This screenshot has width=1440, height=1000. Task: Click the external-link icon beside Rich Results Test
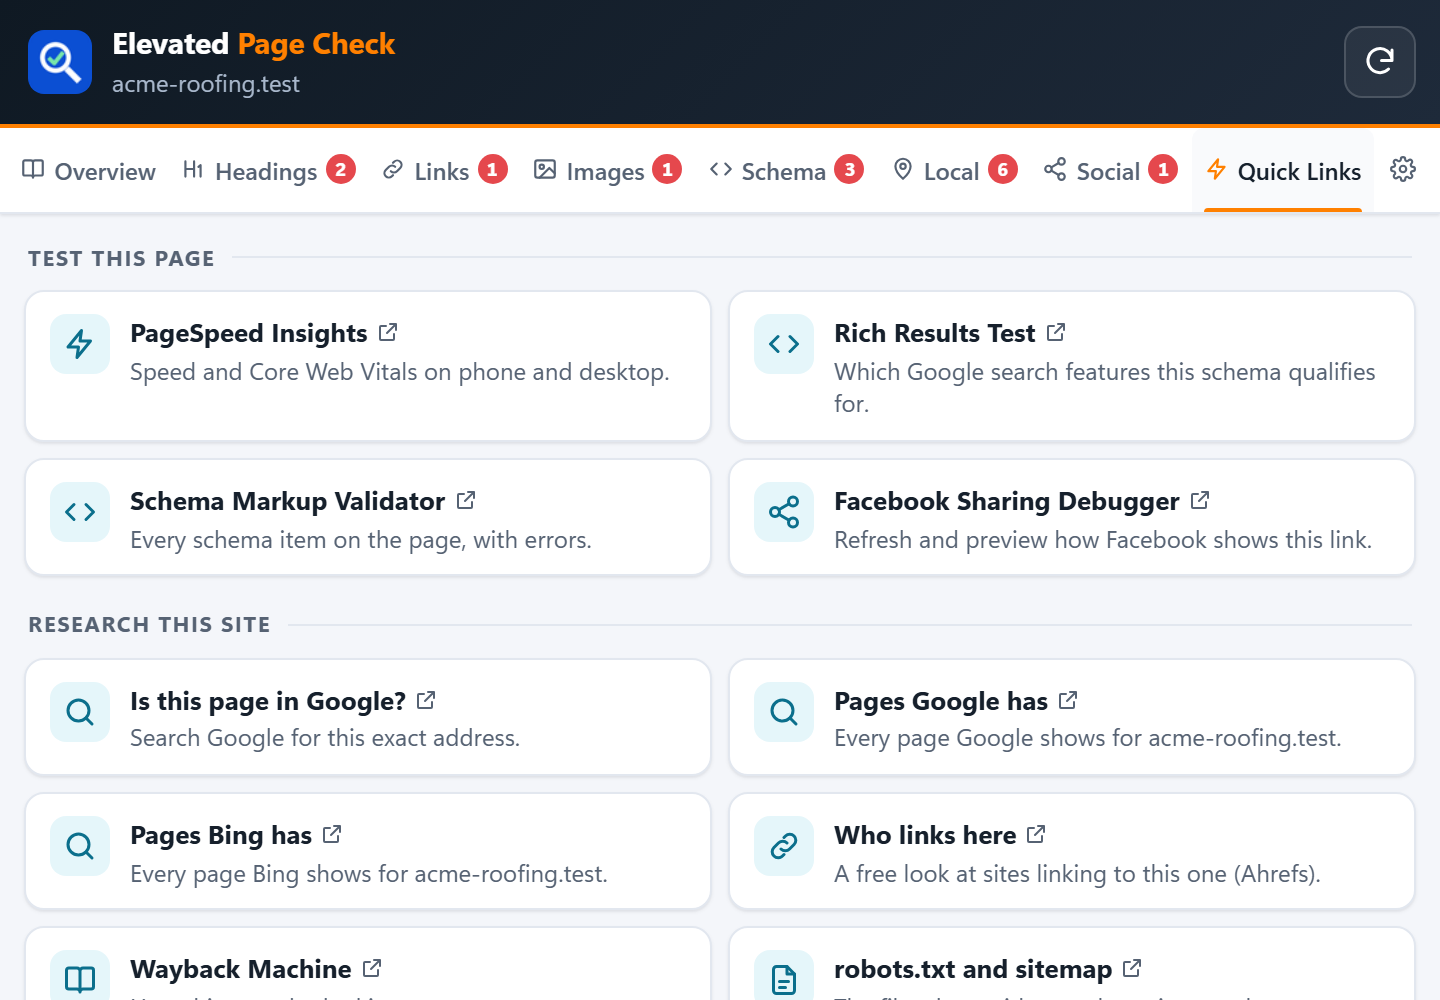coord(1056,332)
